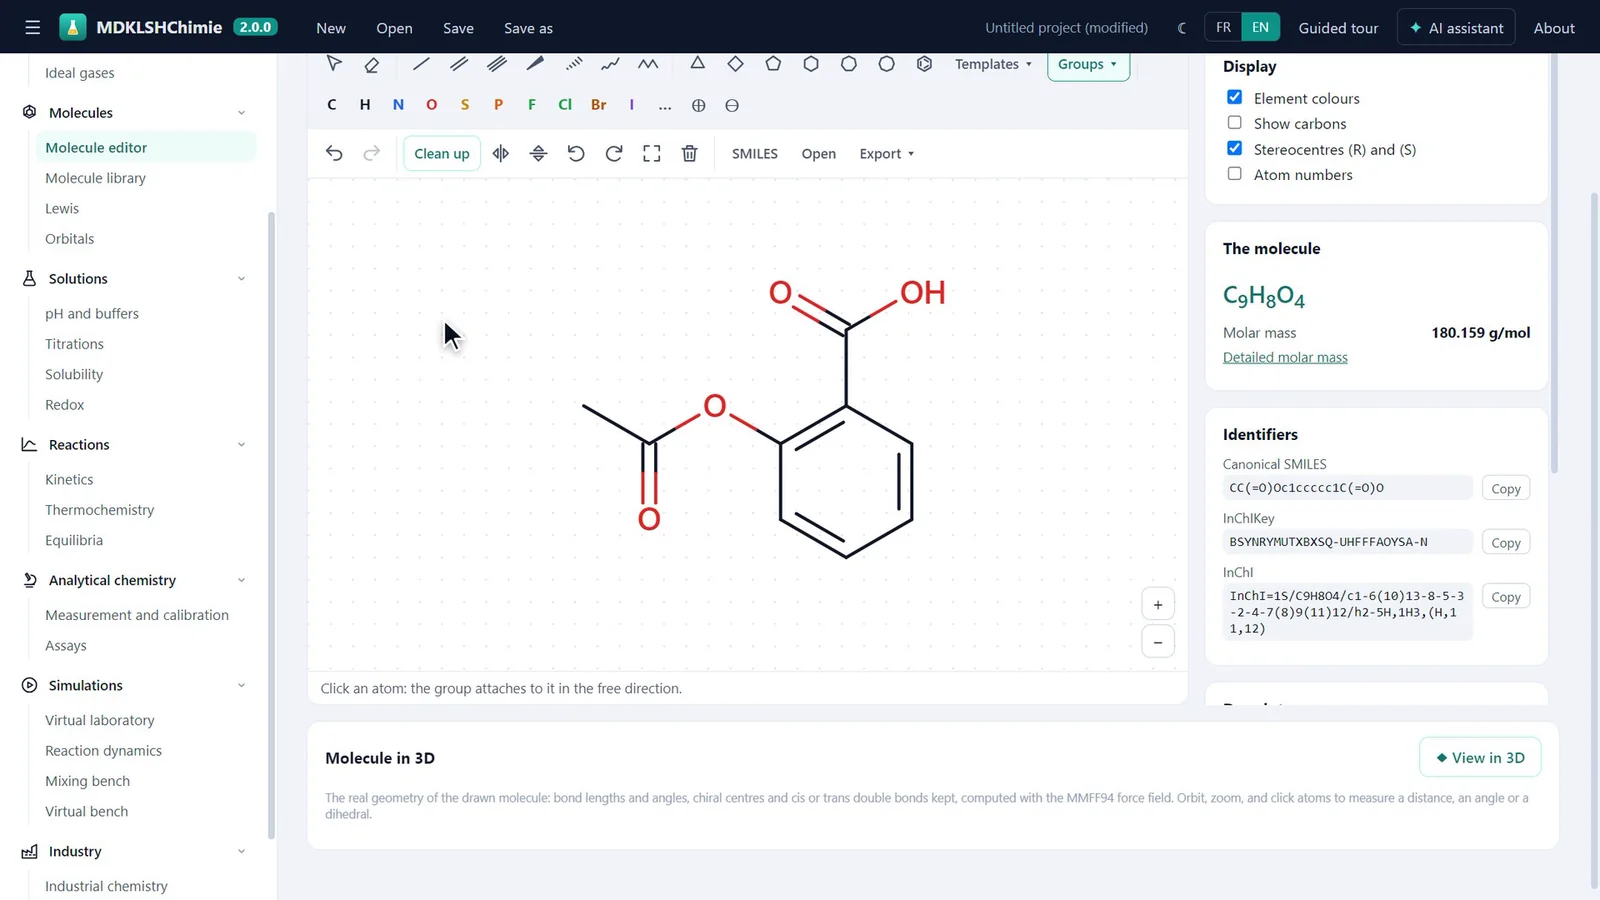Click the Clean up button
Screen dimensions: 1600x900
[x=442, y=153]
